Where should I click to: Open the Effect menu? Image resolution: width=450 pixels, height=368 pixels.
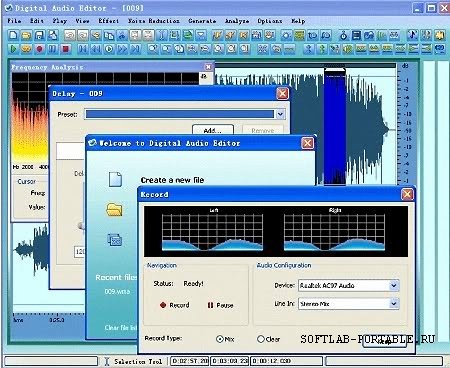(109, 21)
